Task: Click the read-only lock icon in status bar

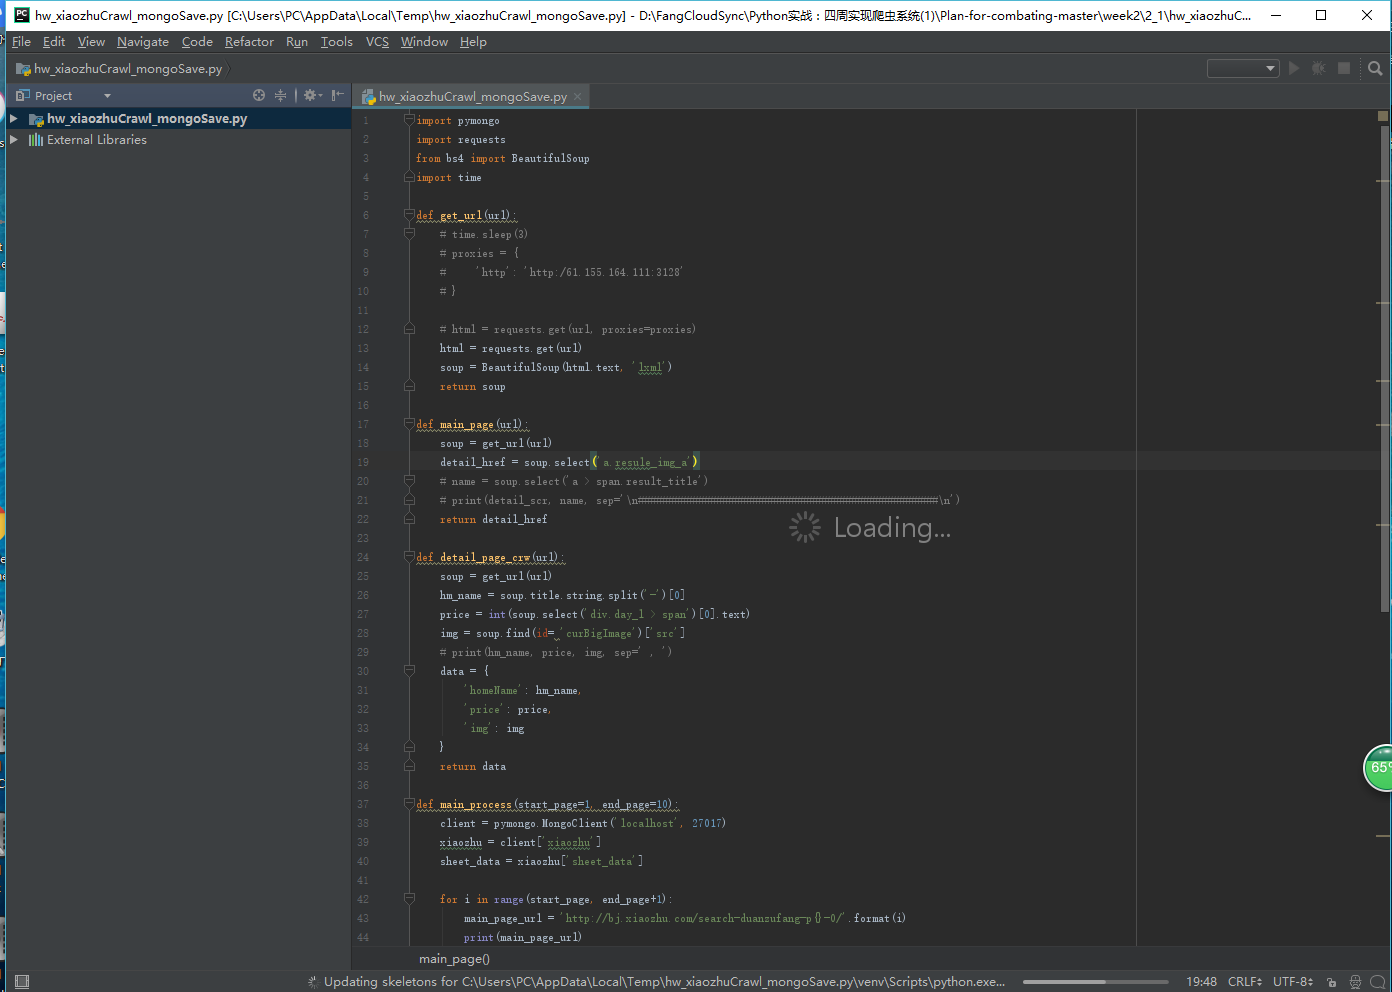Action: (x=1332, y=982)
